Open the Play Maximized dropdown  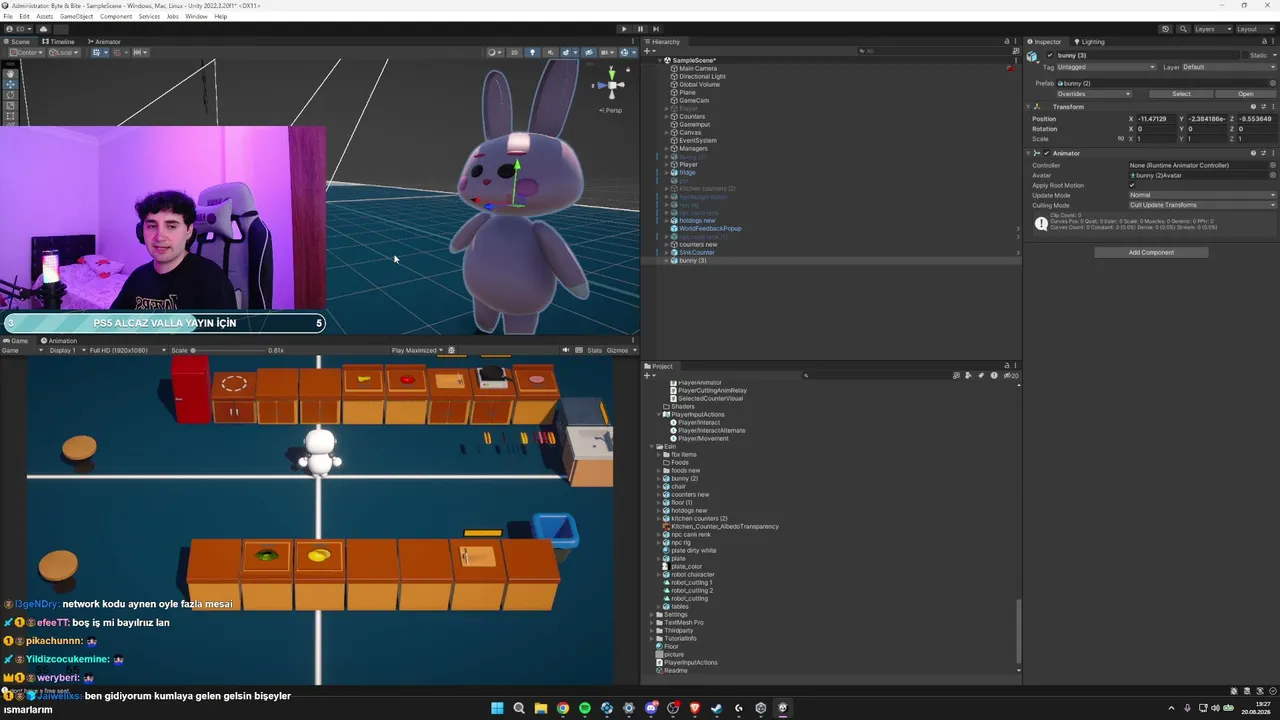(x=417, y=350)
